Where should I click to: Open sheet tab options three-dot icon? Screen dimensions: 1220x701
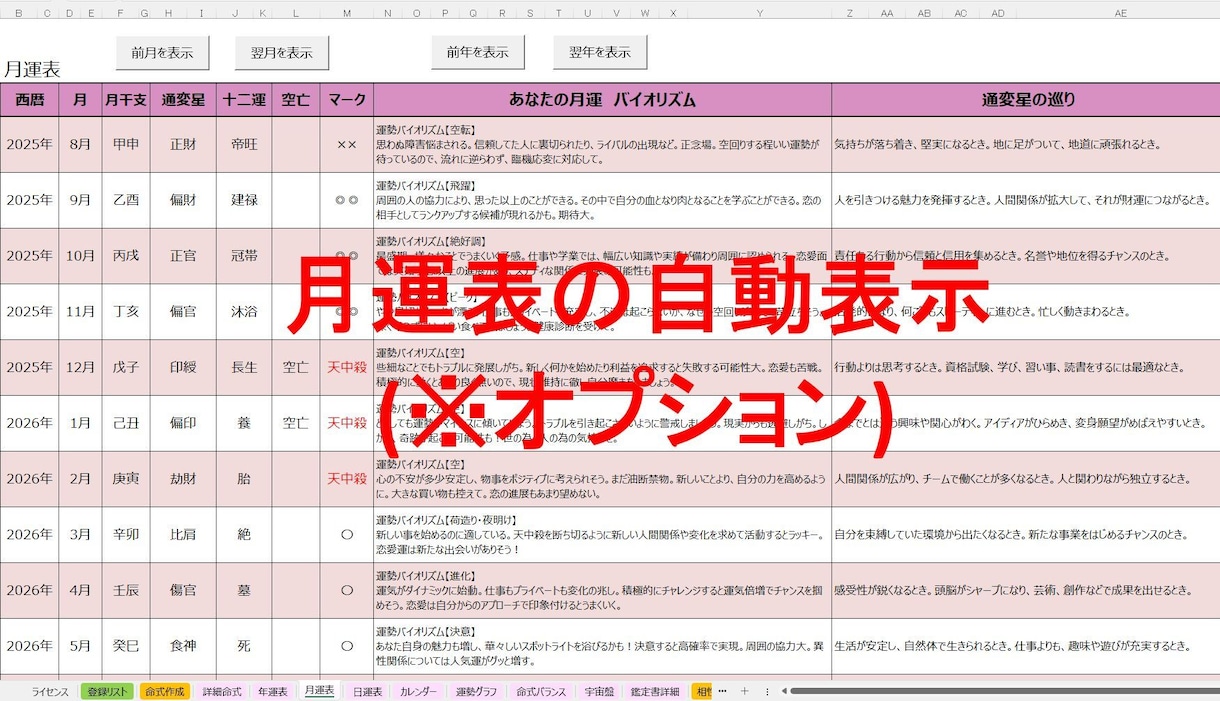click(x=767, y=691)
